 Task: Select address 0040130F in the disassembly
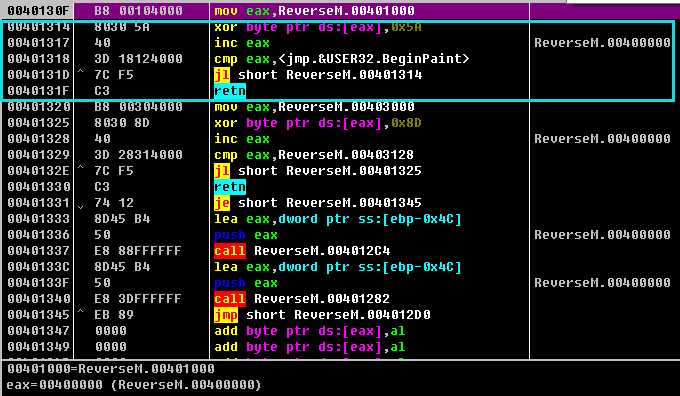tap(38, 11)
